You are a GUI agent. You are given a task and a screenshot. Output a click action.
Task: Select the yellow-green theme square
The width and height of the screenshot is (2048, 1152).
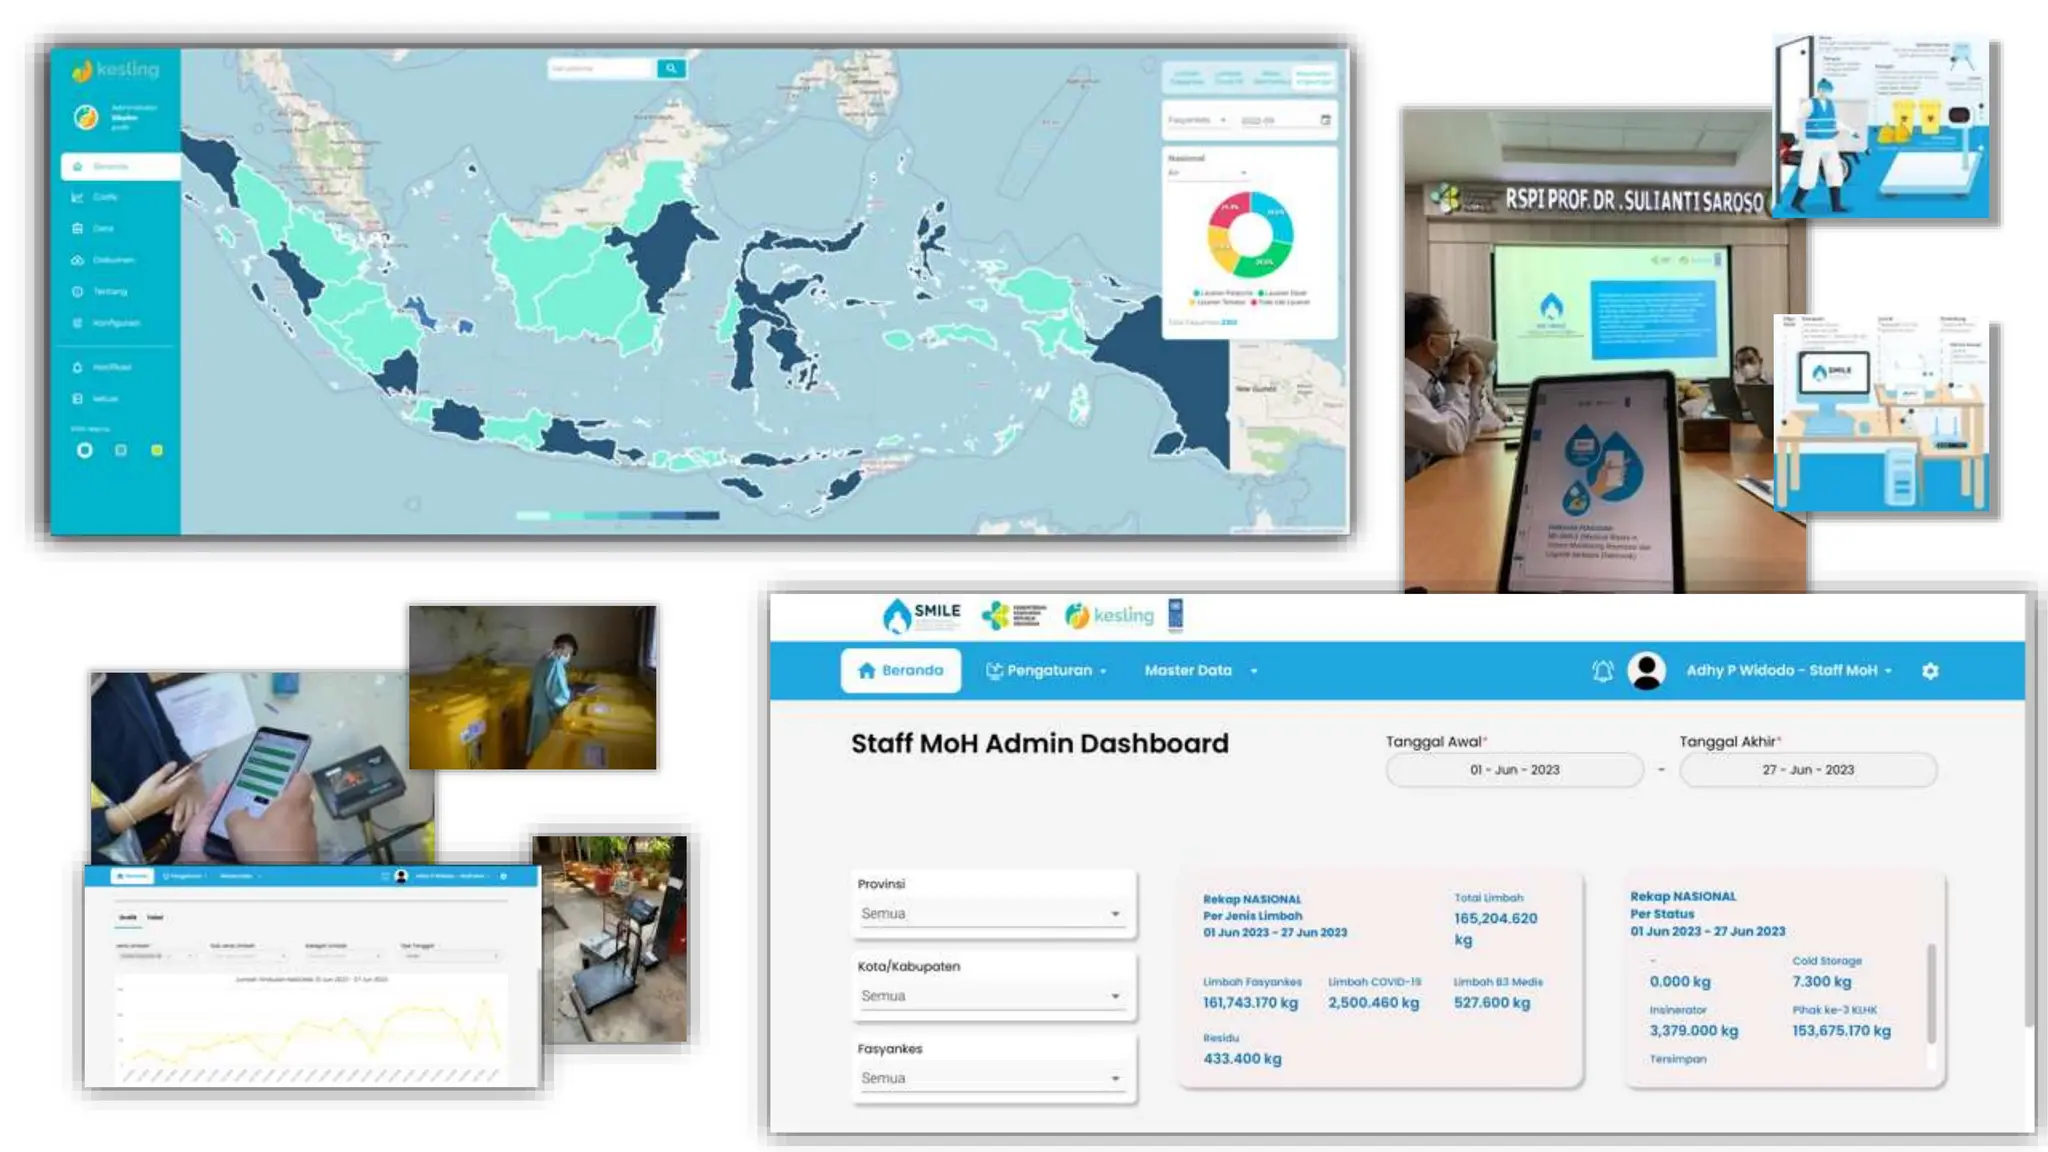click(x=157, y=450)
